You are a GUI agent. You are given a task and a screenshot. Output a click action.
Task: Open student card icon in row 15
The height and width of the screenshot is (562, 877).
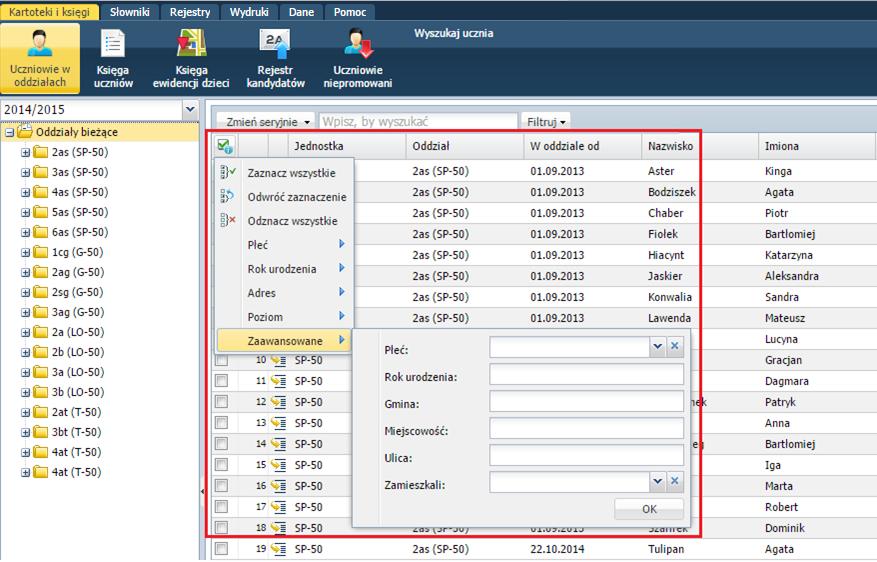tap(279, 465)
